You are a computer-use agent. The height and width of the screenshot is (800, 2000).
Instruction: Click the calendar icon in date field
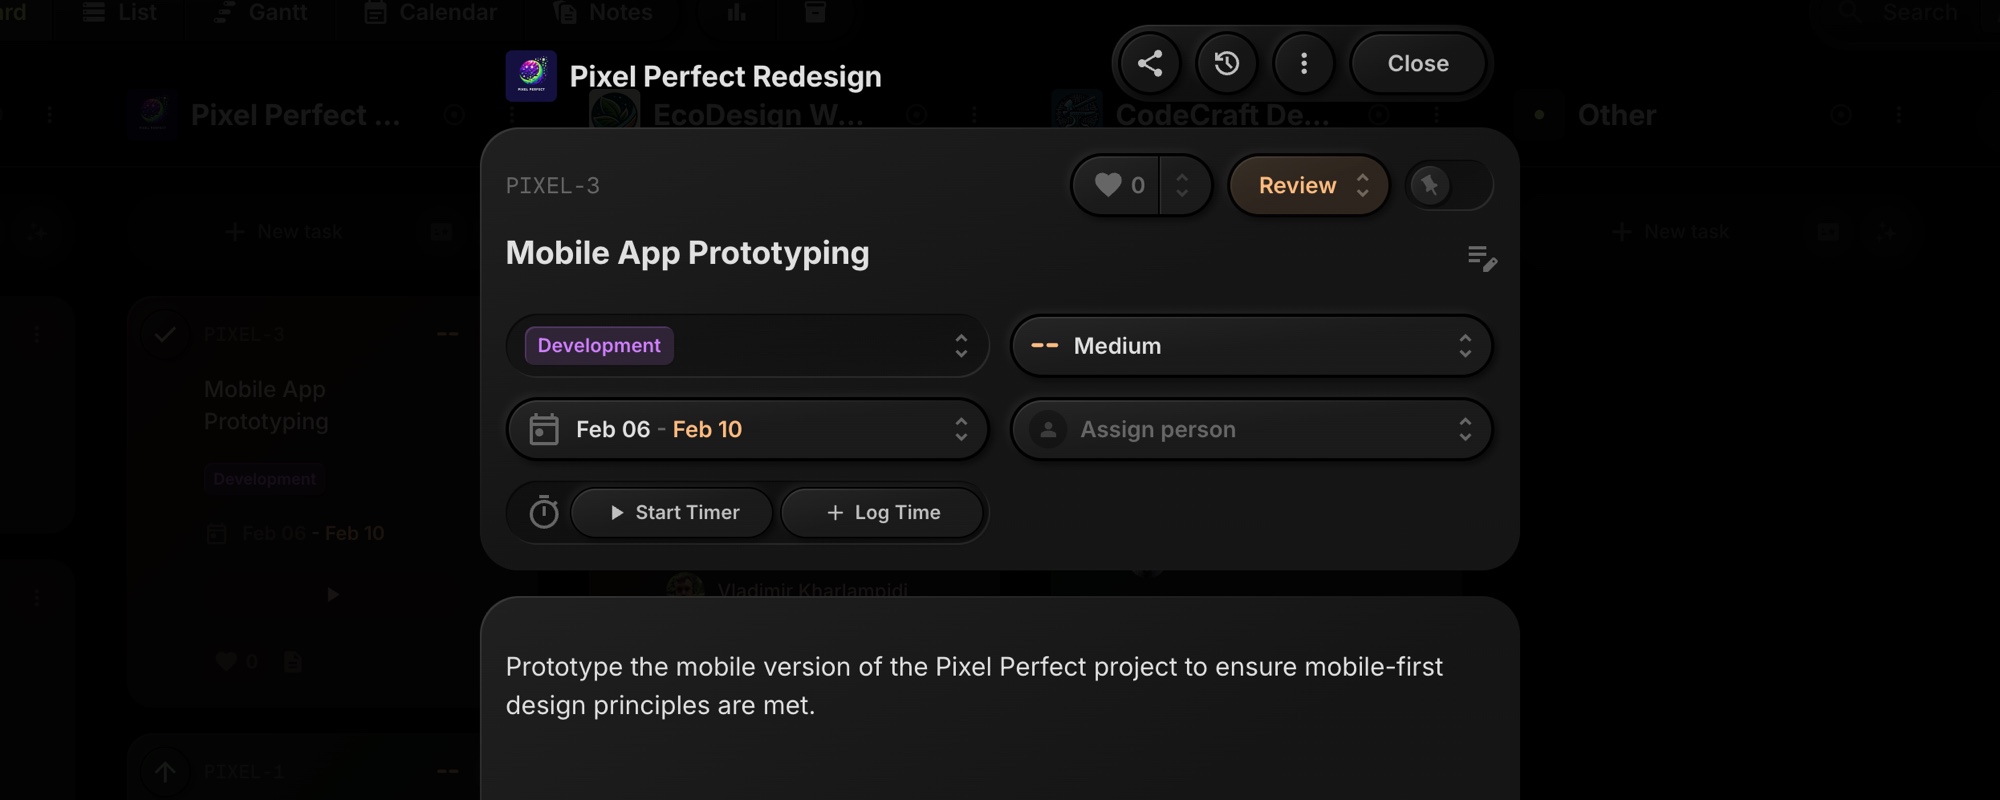click(544, 429)
